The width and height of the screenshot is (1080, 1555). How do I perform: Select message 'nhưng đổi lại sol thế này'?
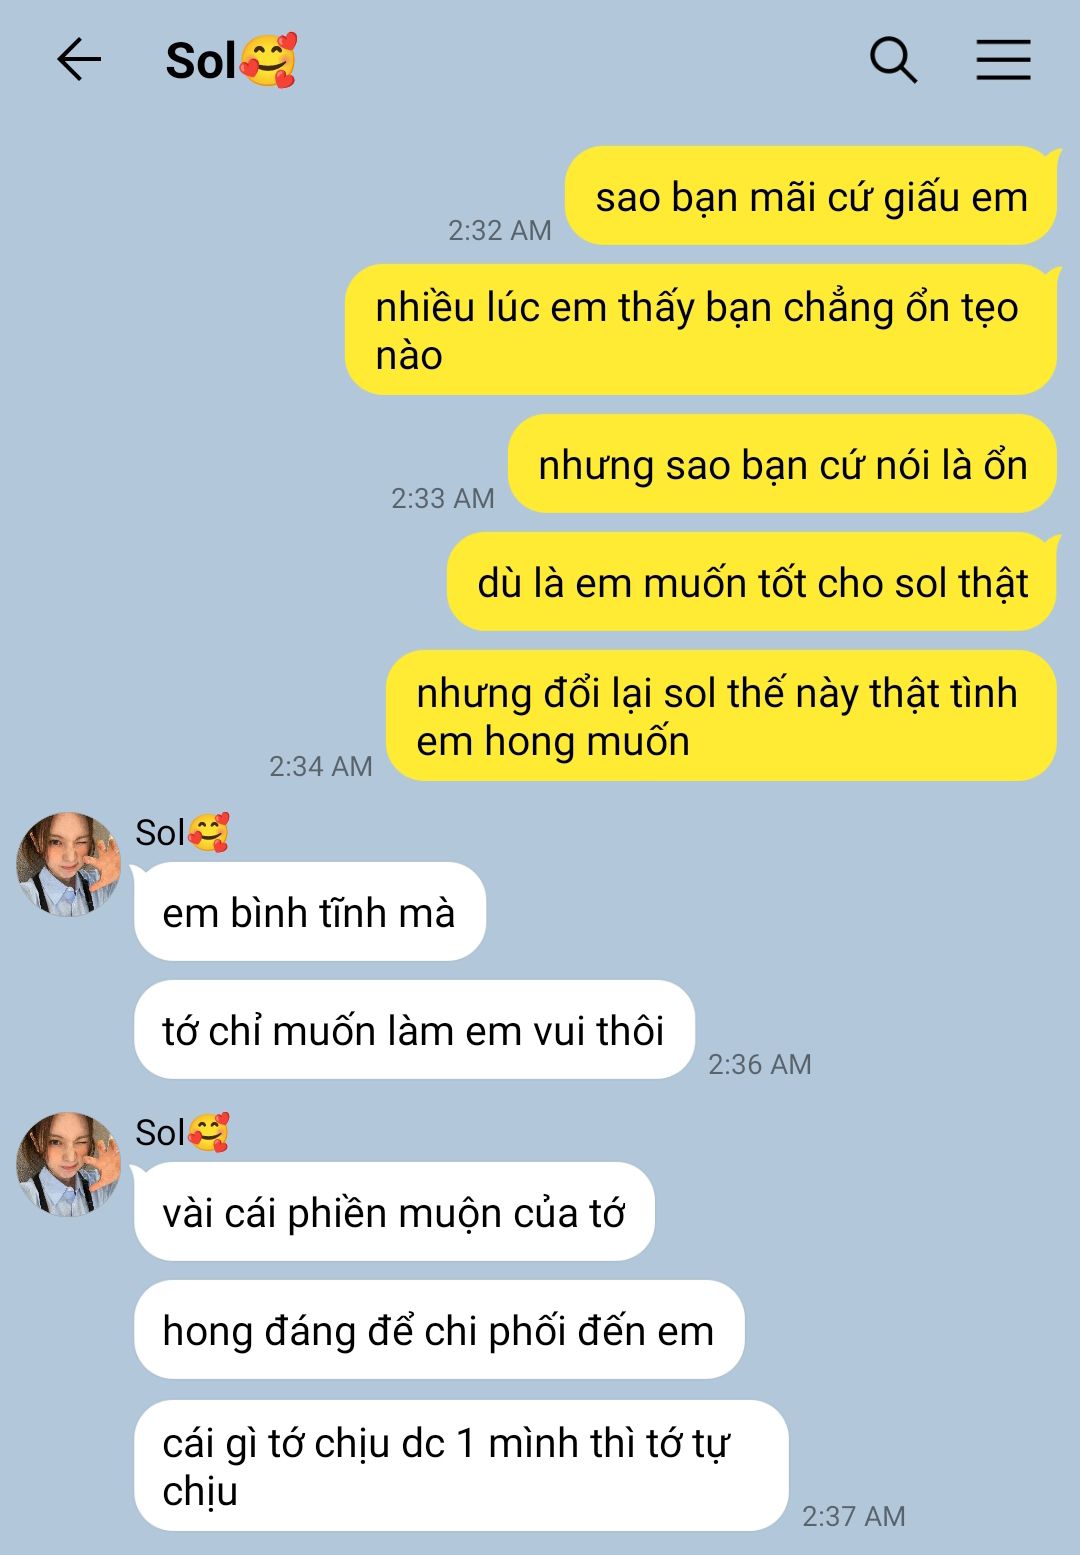coord(722,716)
